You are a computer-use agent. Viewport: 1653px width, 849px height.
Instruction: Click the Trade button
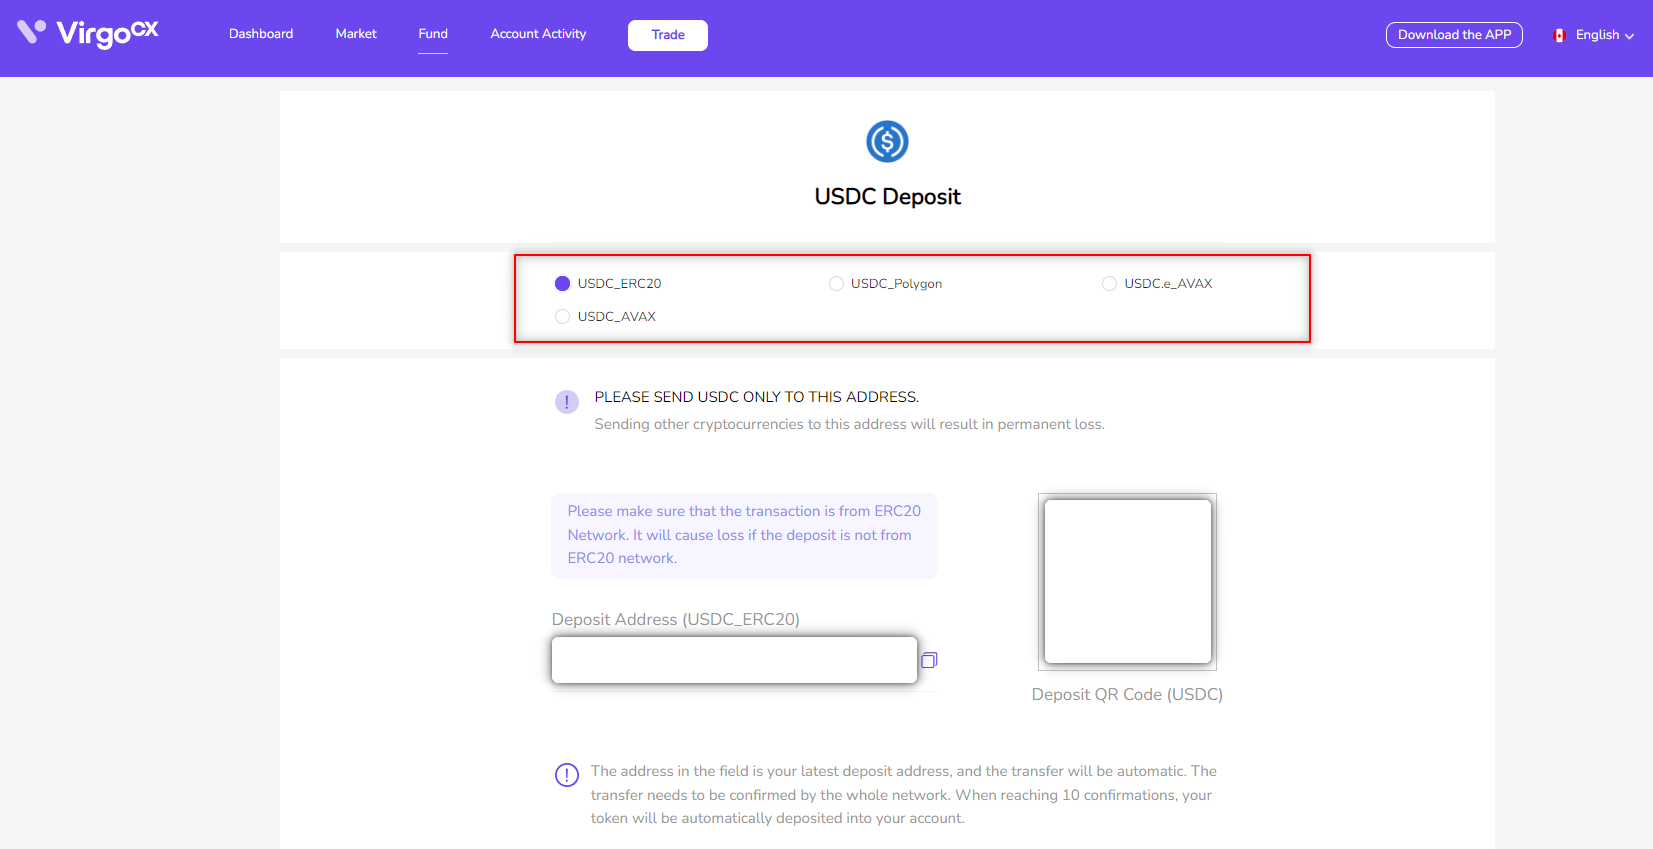tap(668, 35)
